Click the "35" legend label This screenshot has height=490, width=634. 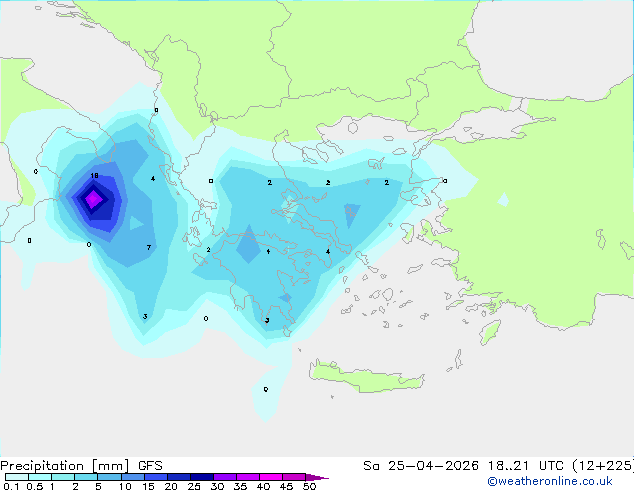click(240, 486)
